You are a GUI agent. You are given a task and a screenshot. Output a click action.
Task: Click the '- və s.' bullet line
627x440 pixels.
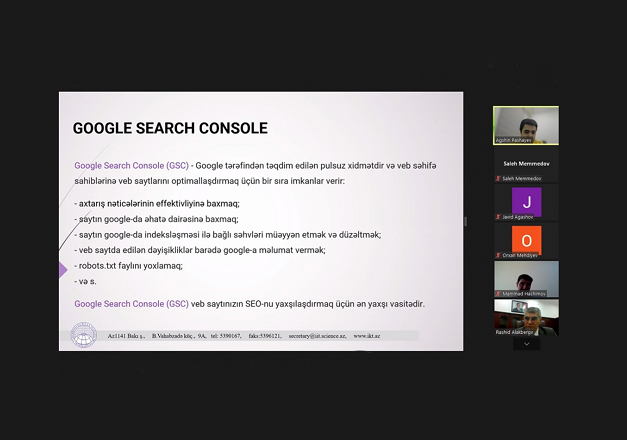[85, 282]
